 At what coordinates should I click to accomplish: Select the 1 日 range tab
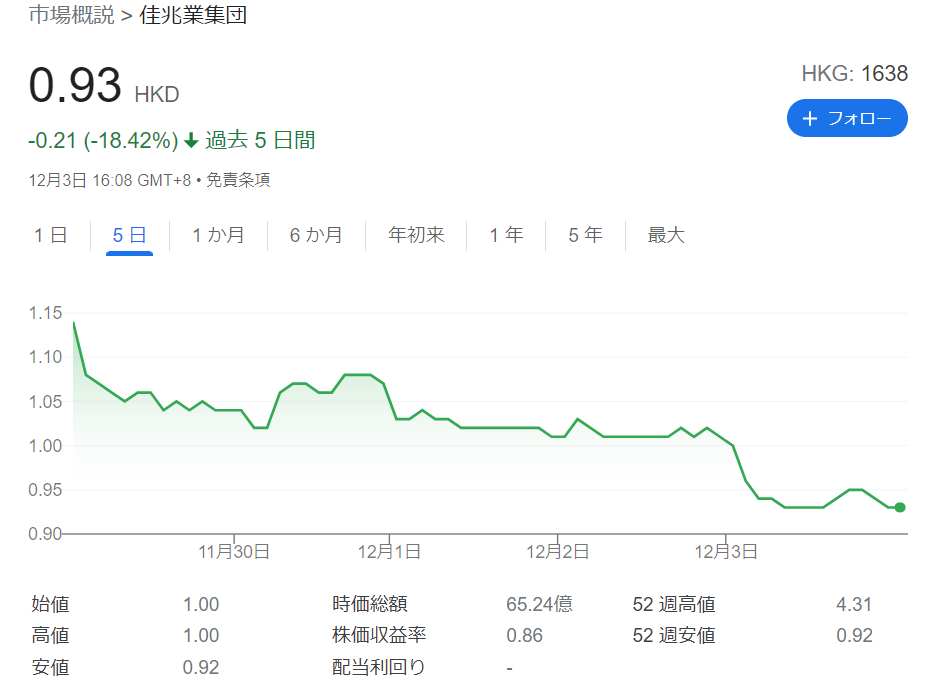(x=51, y=235)
